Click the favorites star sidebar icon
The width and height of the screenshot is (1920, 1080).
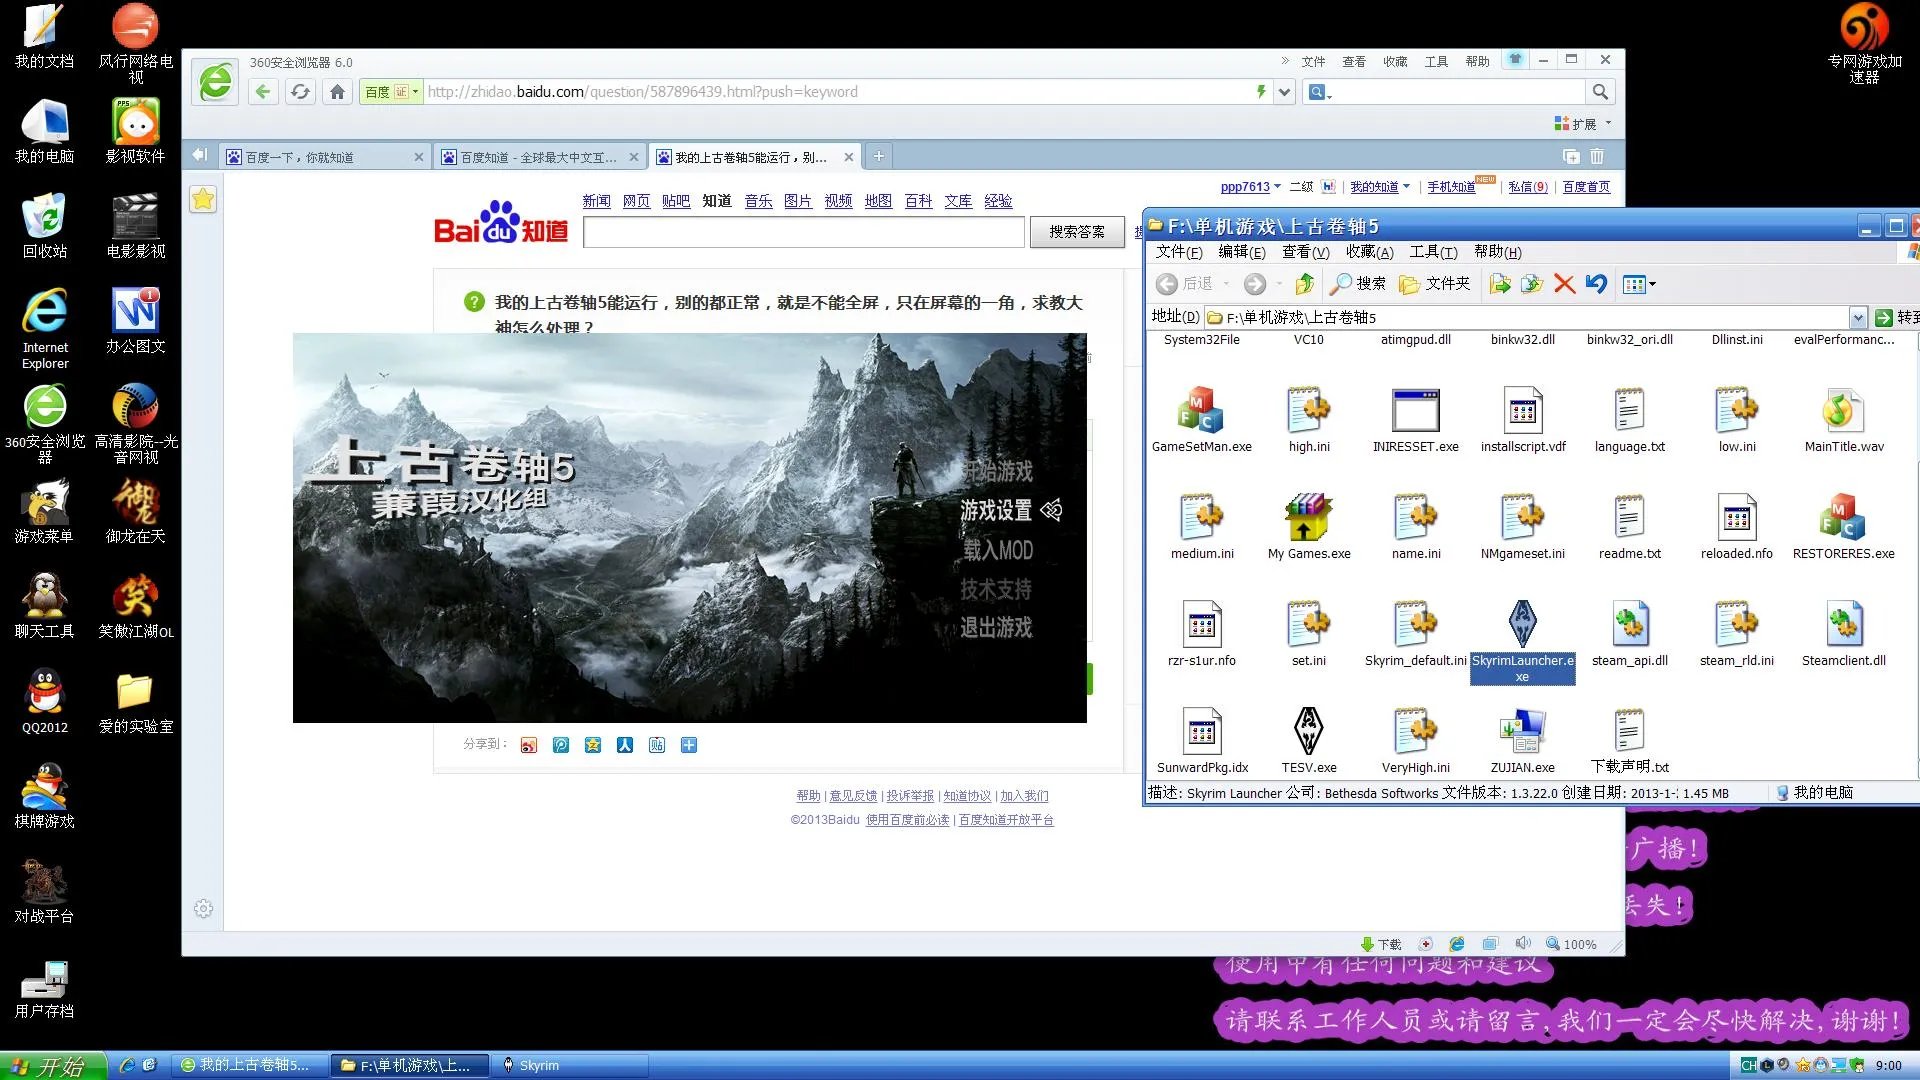tap(203, 199)
